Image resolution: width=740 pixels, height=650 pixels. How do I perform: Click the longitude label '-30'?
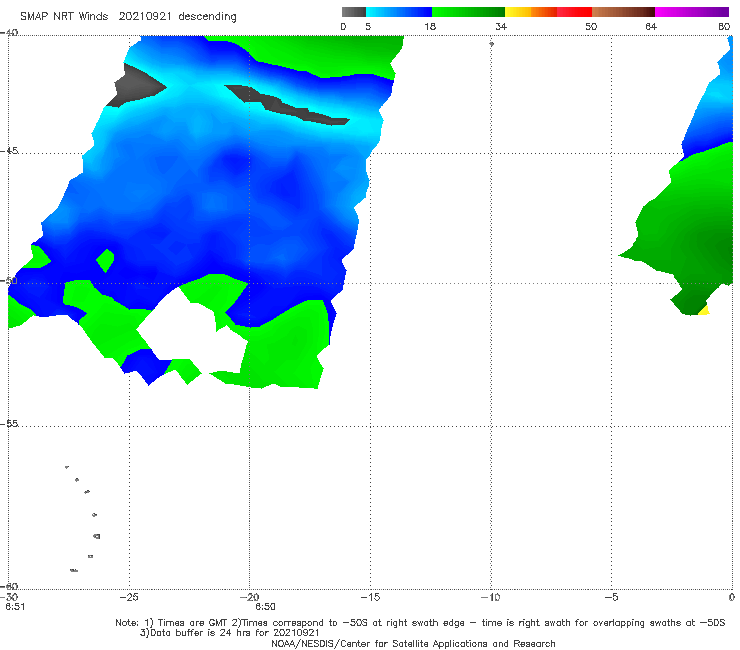(9, 597)
